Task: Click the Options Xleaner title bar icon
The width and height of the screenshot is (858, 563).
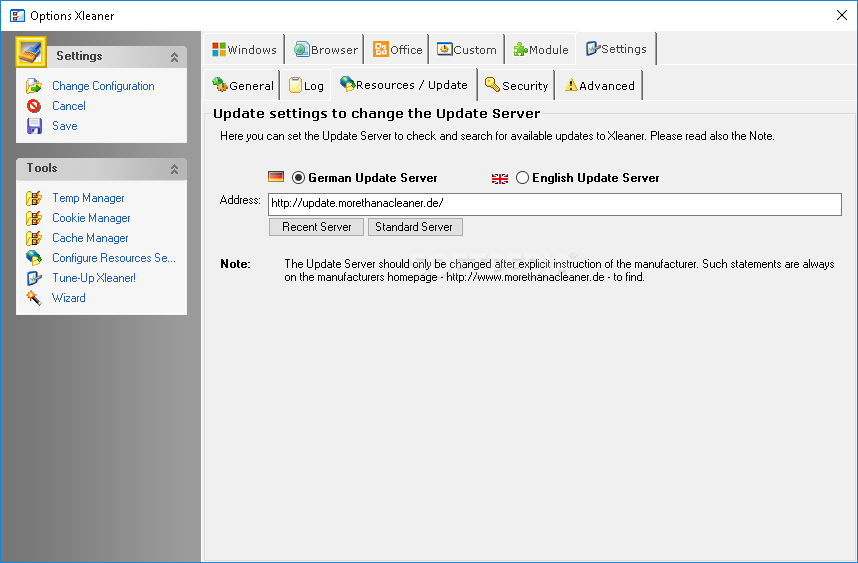Action: tap(17, 15)
